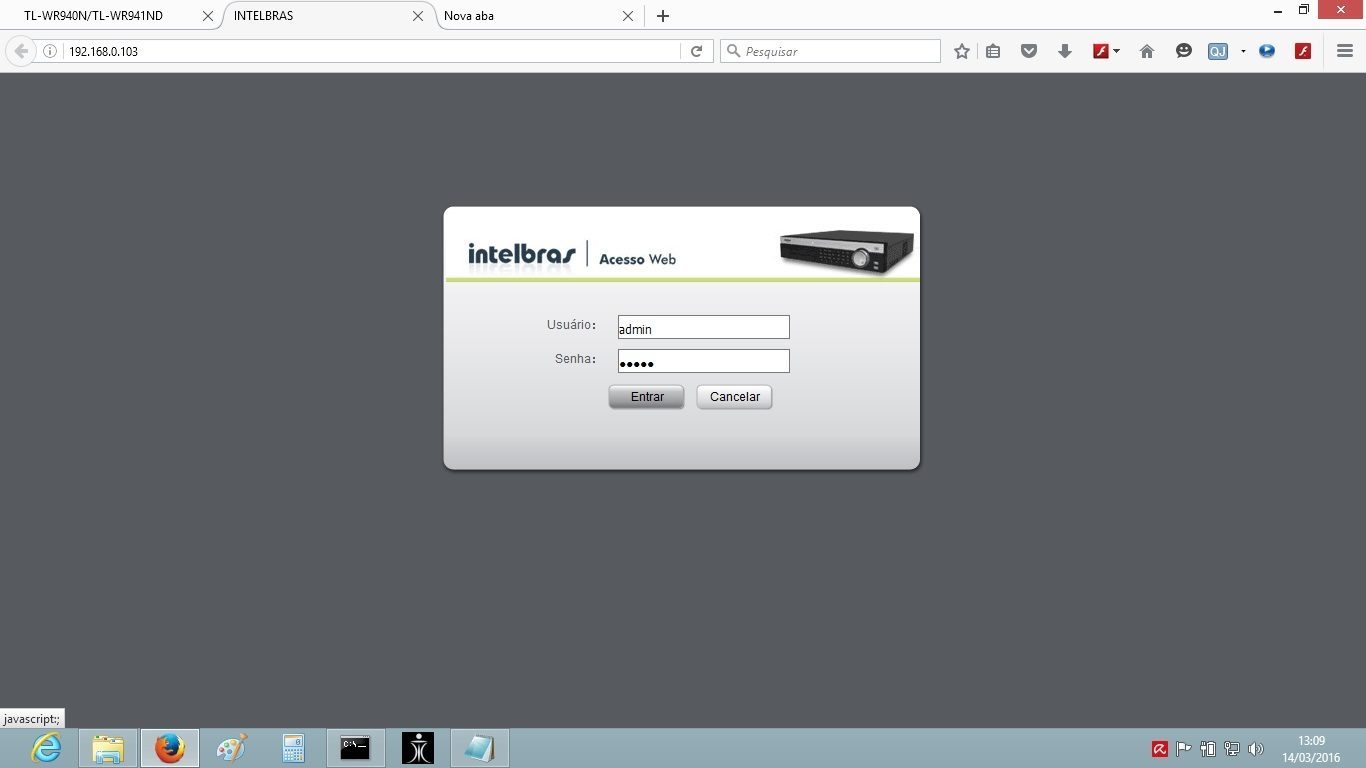Show site information for 192.168.0.103

(49, 51)
